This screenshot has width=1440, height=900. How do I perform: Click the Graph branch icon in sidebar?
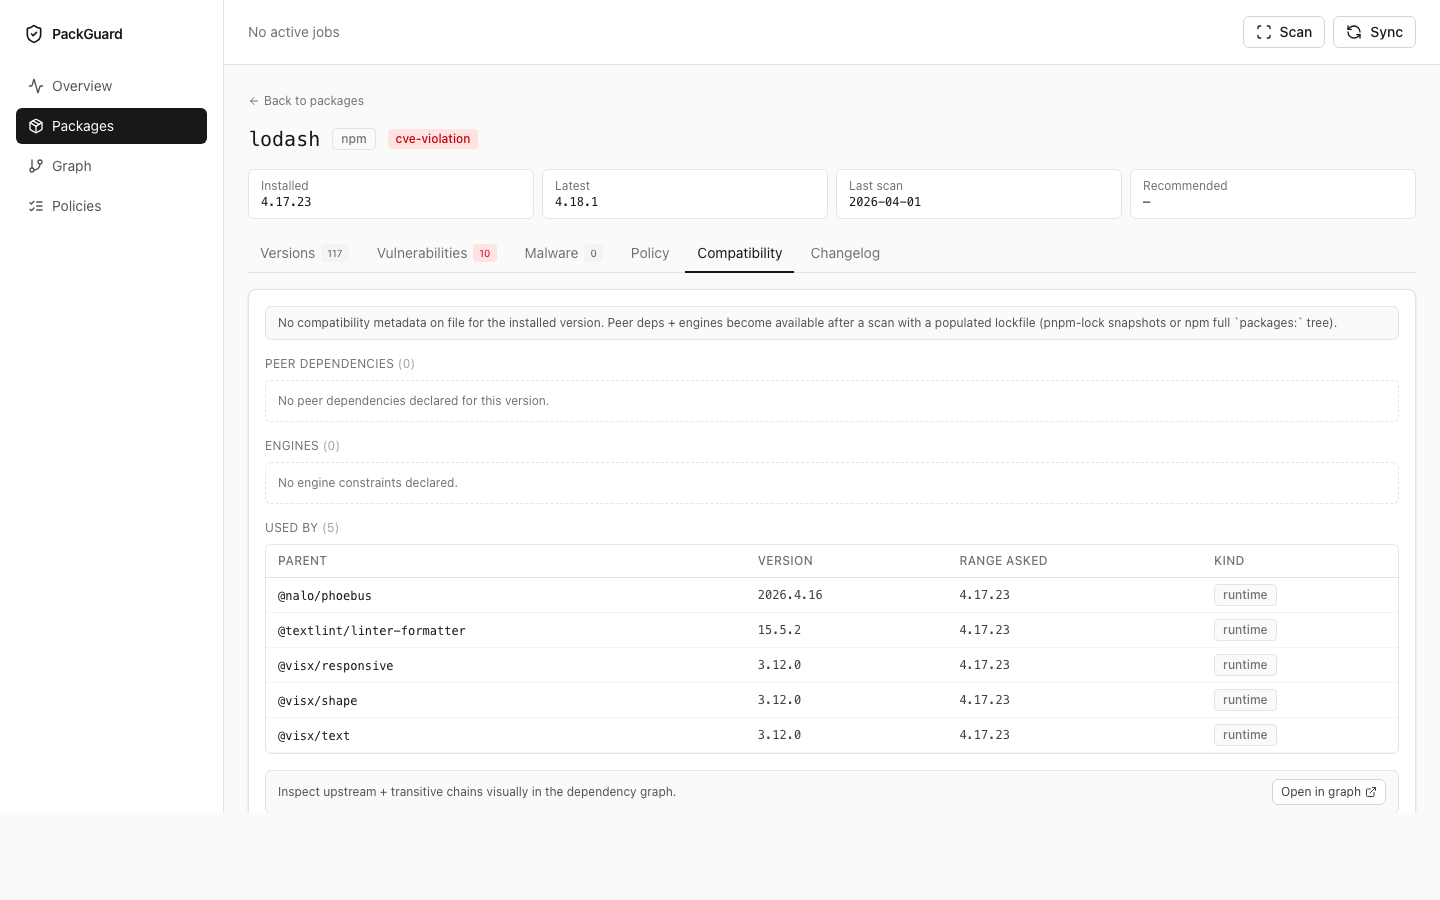tap(36, 166)
